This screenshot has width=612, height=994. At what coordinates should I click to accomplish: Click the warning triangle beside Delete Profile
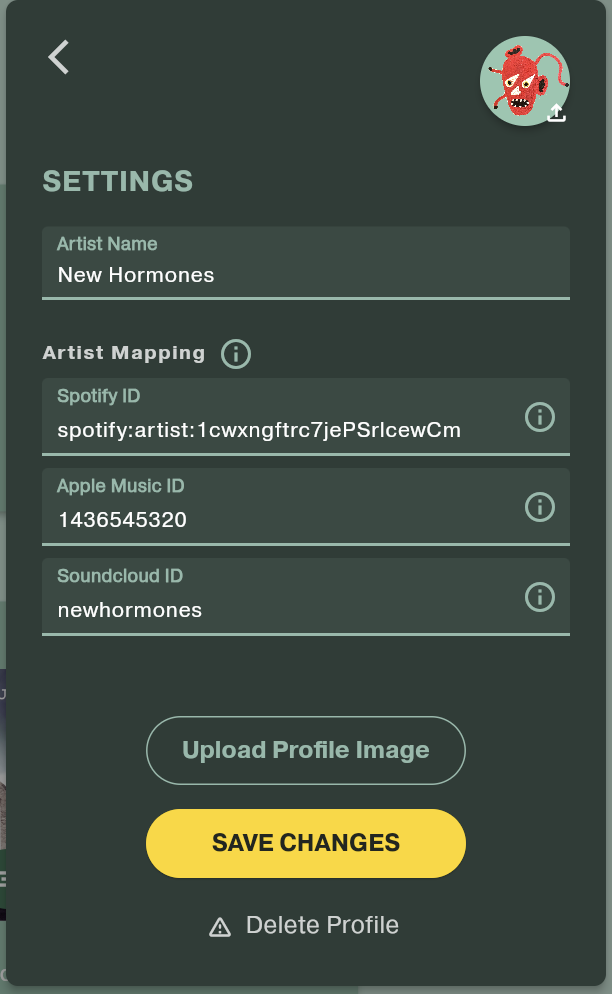point(220,927)
